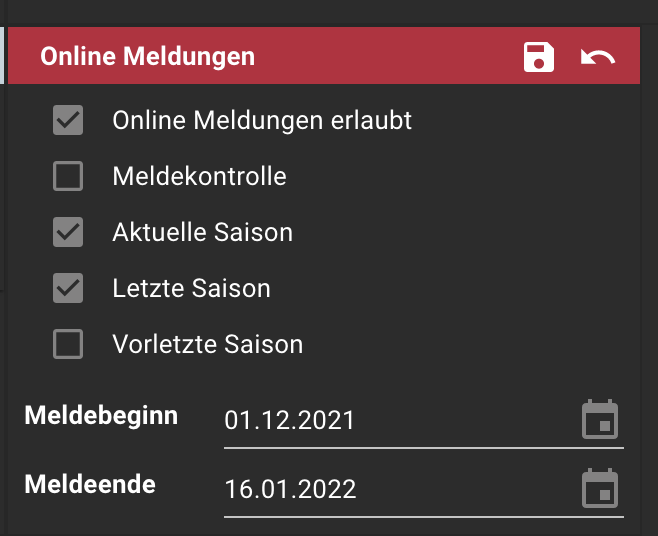The image size is (658, 536).
Task: Click the Meldekontrolle label text
Action: point(200,176)
